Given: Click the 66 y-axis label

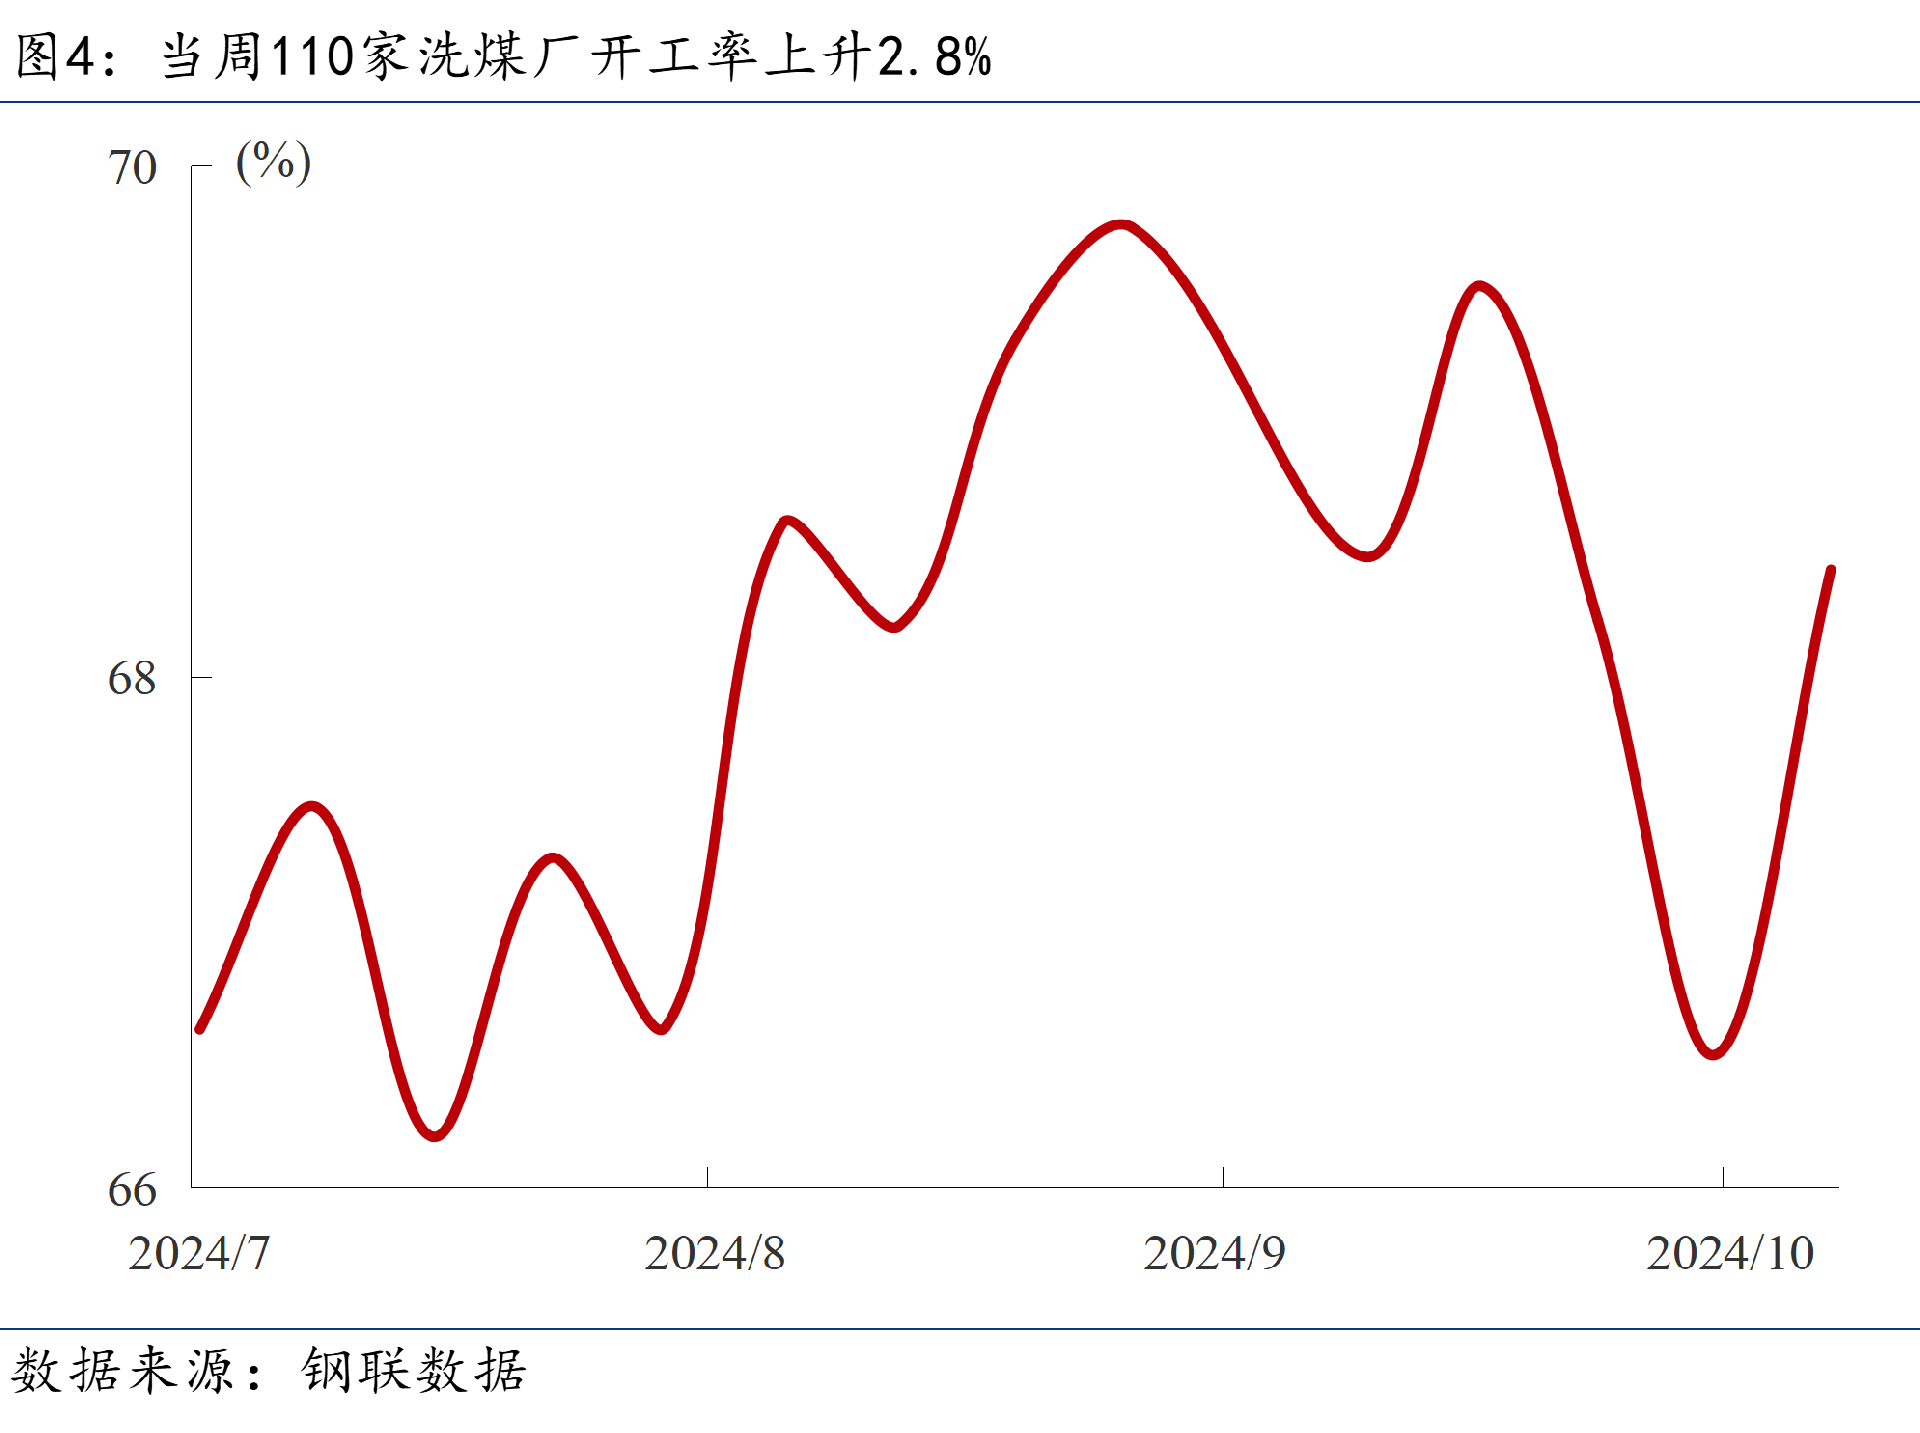Looking at the screenshot, I should tap(132, 1189).
